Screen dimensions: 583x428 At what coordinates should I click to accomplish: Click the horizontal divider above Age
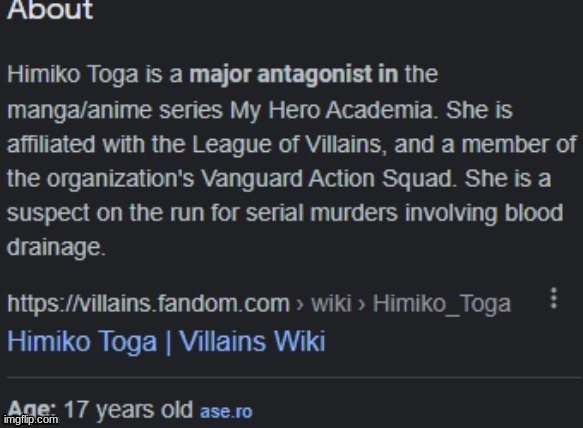click(294, 377)
